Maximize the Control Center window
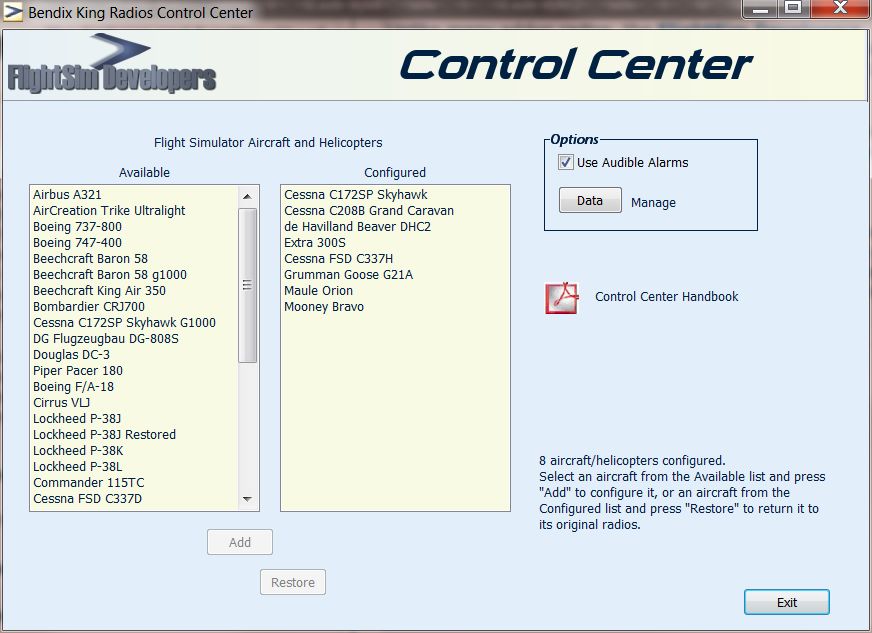The width and height of the screenshot is (872, 633). coord(794,8)
